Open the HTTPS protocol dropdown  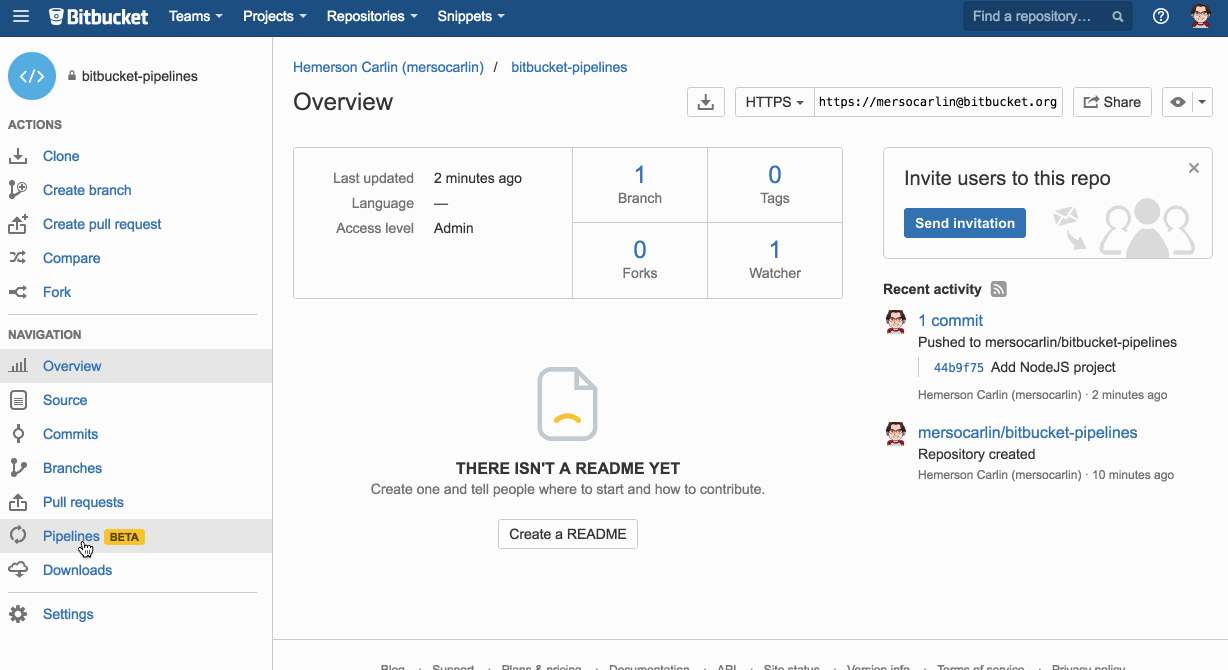click(x=773, y=101)
